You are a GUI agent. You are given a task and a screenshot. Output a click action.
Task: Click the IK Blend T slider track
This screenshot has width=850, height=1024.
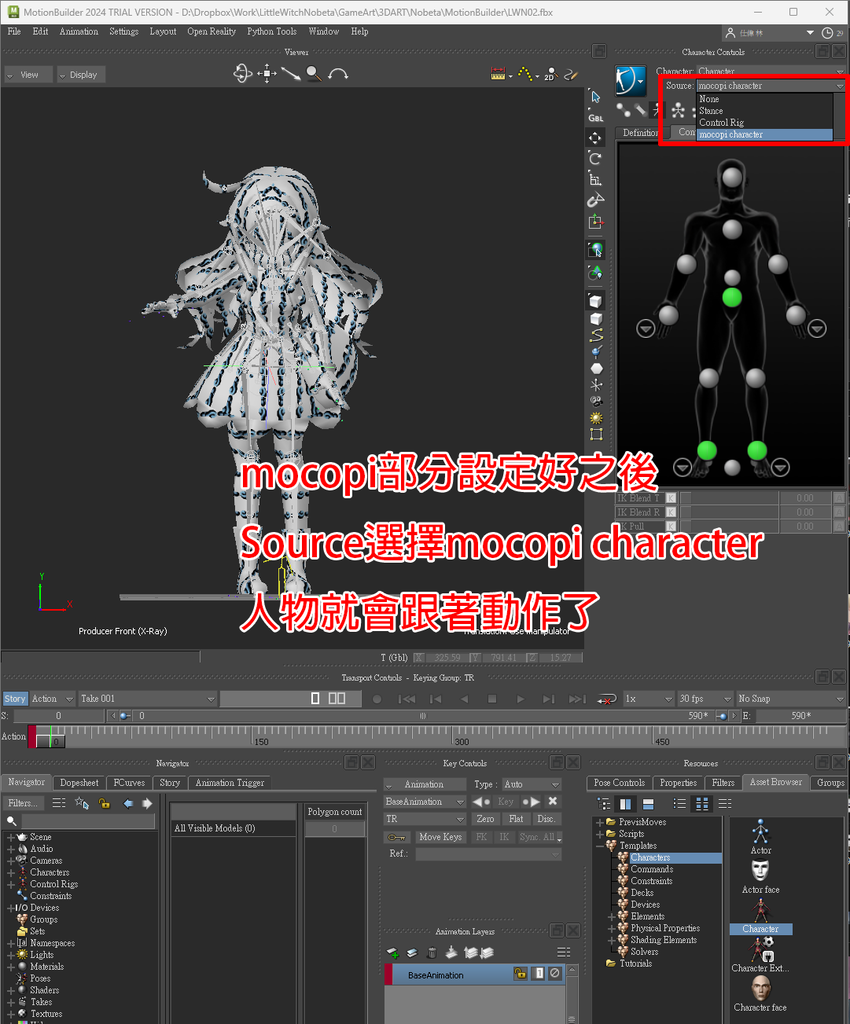tap(729, 498)
